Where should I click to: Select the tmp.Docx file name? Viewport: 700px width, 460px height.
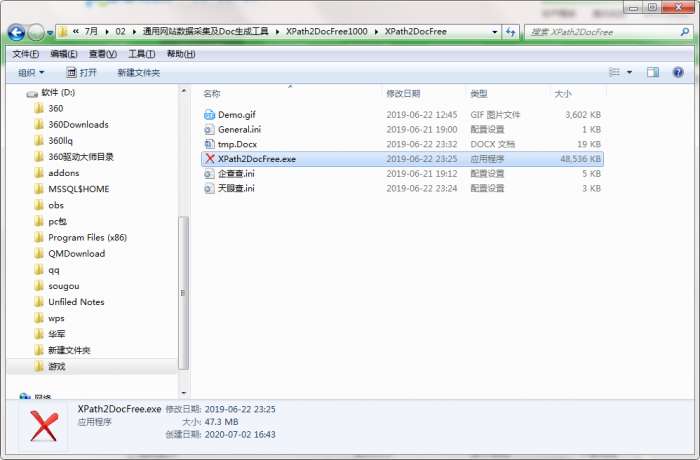(x=238, y=144)
